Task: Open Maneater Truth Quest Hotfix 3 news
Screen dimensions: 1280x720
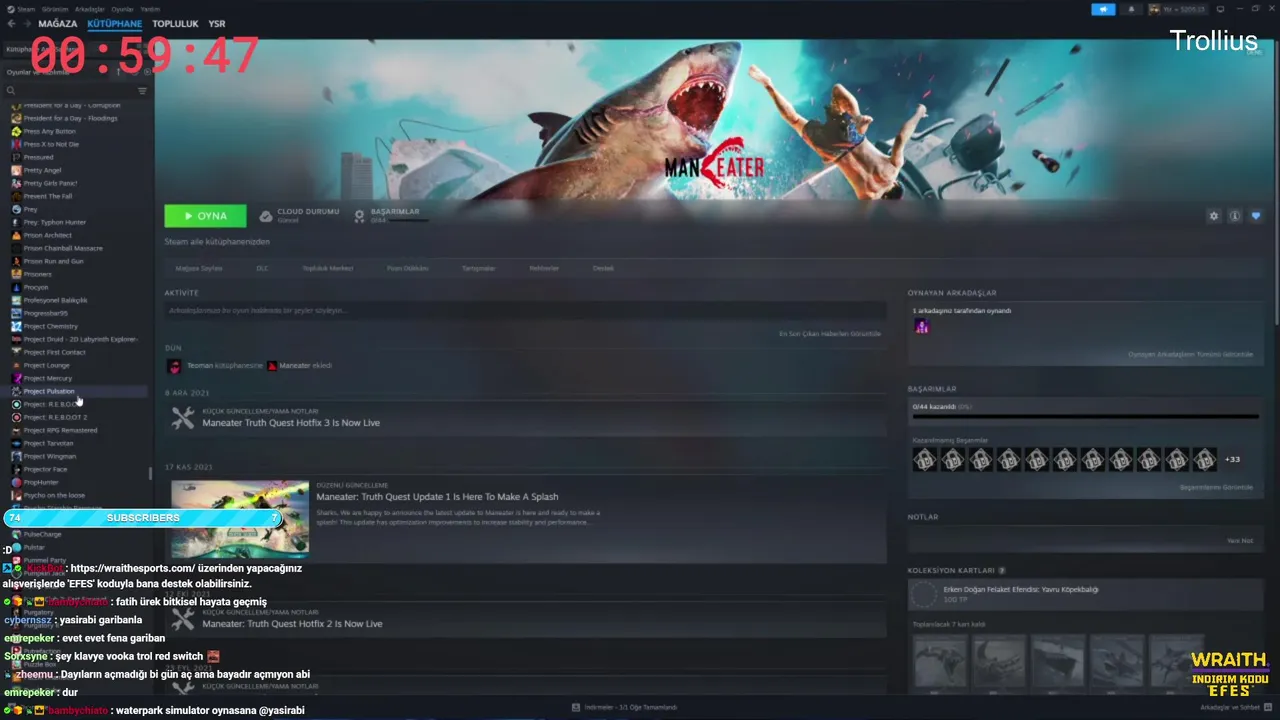Action: click(x=291, y=423)
